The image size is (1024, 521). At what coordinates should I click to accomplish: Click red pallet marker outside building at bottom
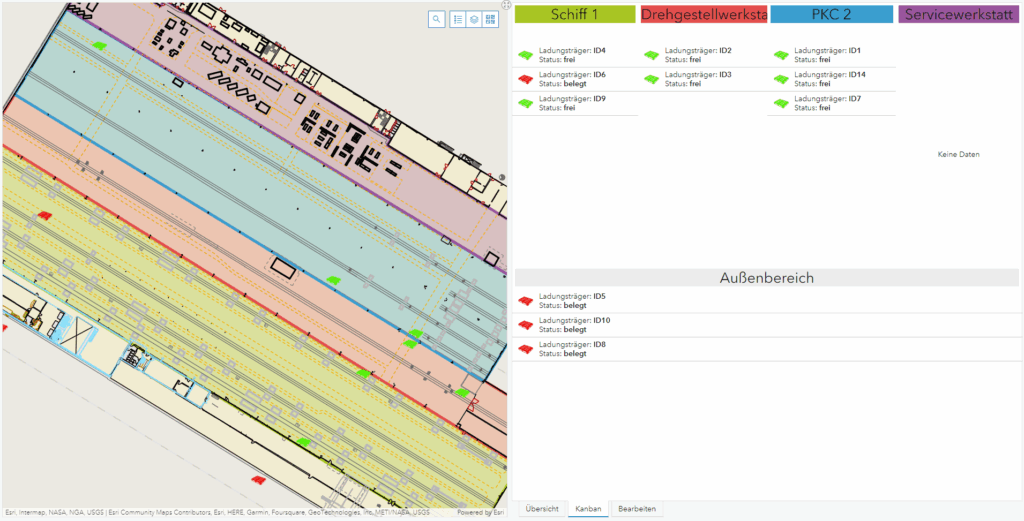(259, 481)
